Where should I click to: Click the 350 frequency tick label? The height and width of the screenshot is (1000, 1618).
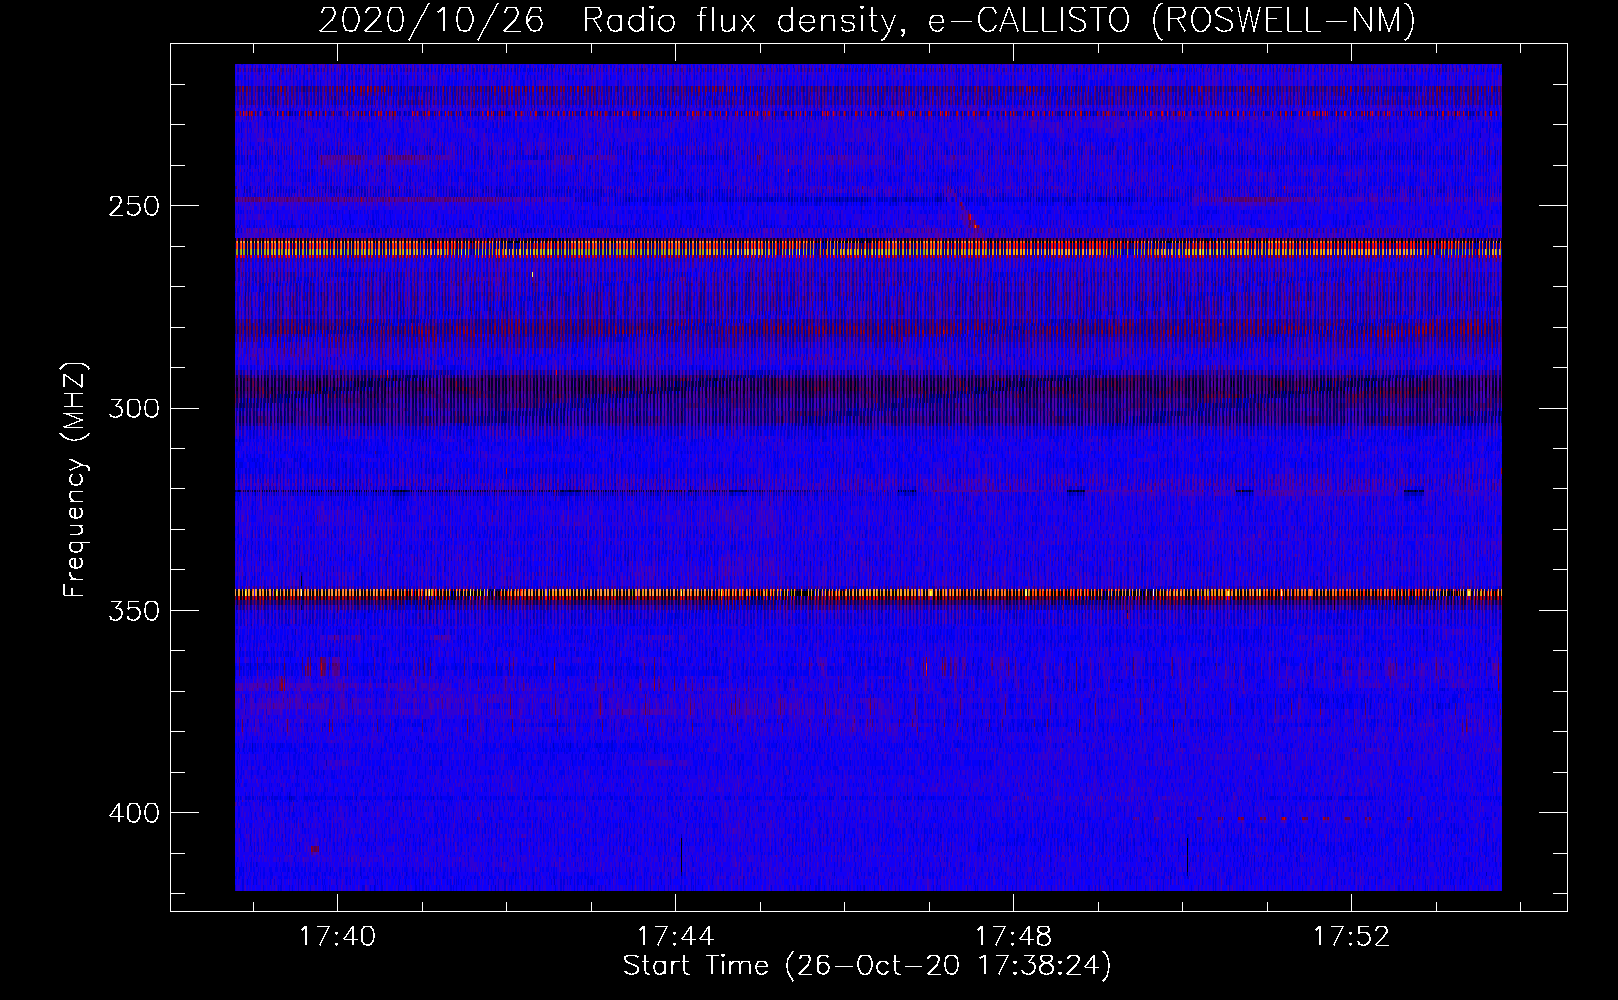tap(134, 610)
